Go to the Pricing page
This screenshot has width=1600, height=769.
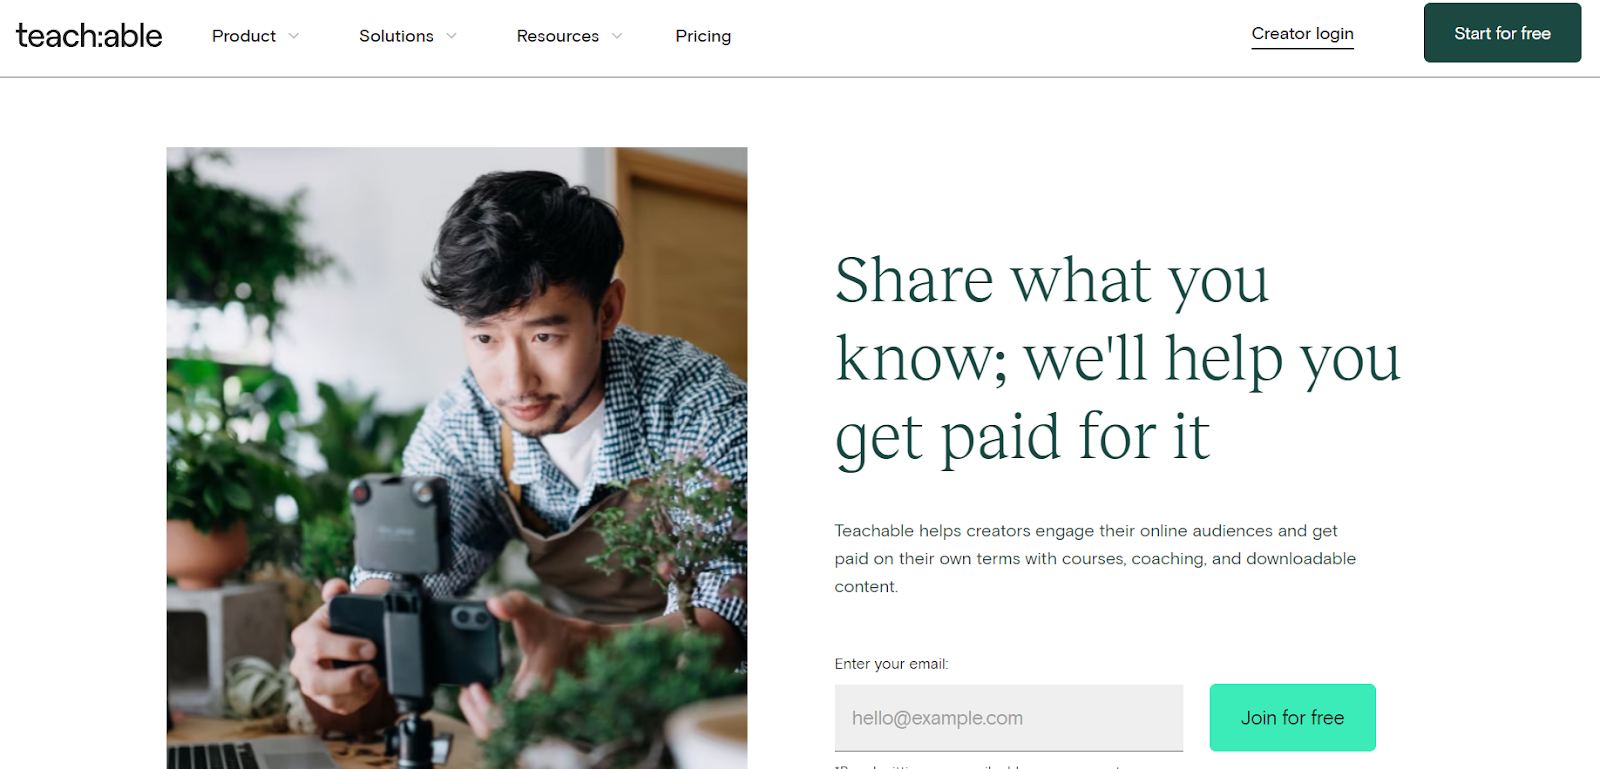click(x=703, y=36)
